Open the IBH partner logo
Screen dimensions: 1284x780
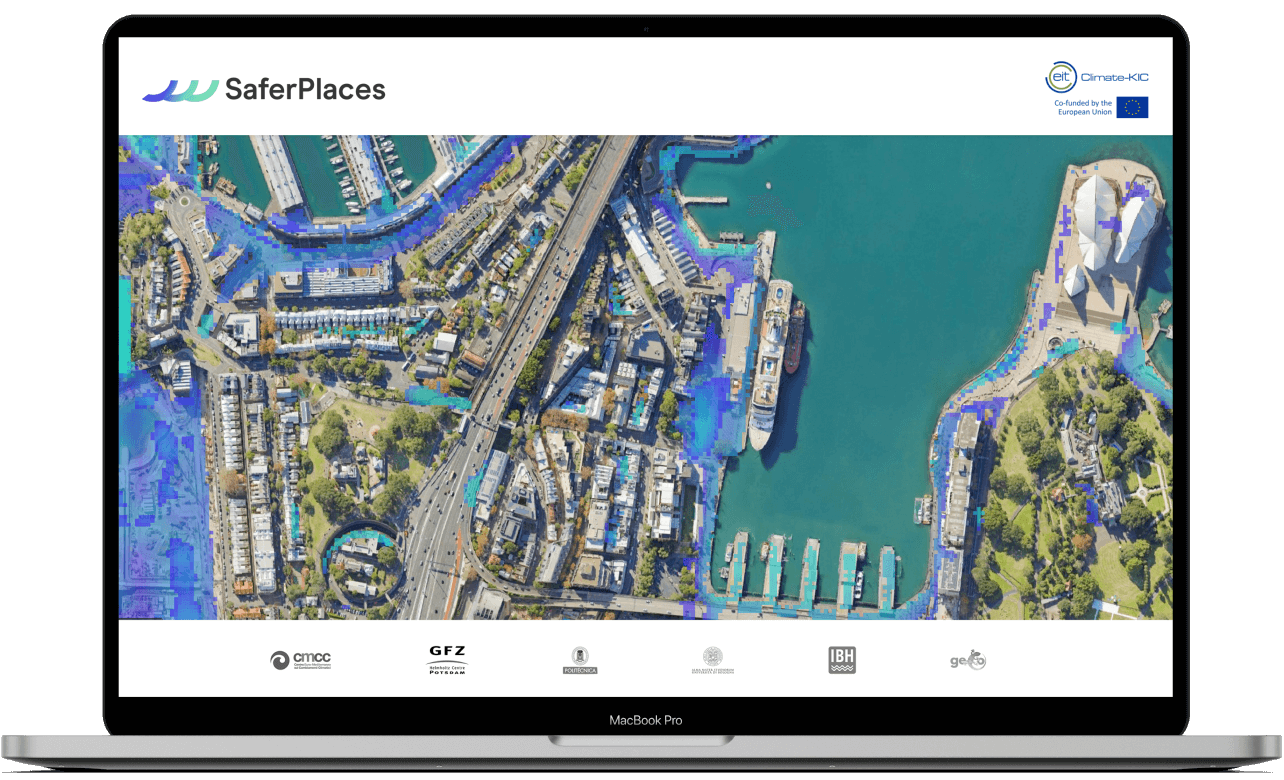coord(842,660)
